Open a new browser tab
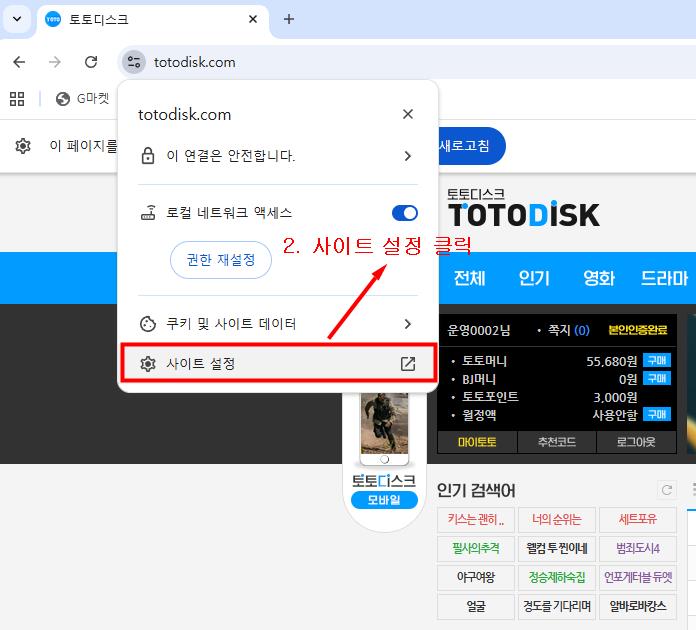696x630 pixels. 289,19
